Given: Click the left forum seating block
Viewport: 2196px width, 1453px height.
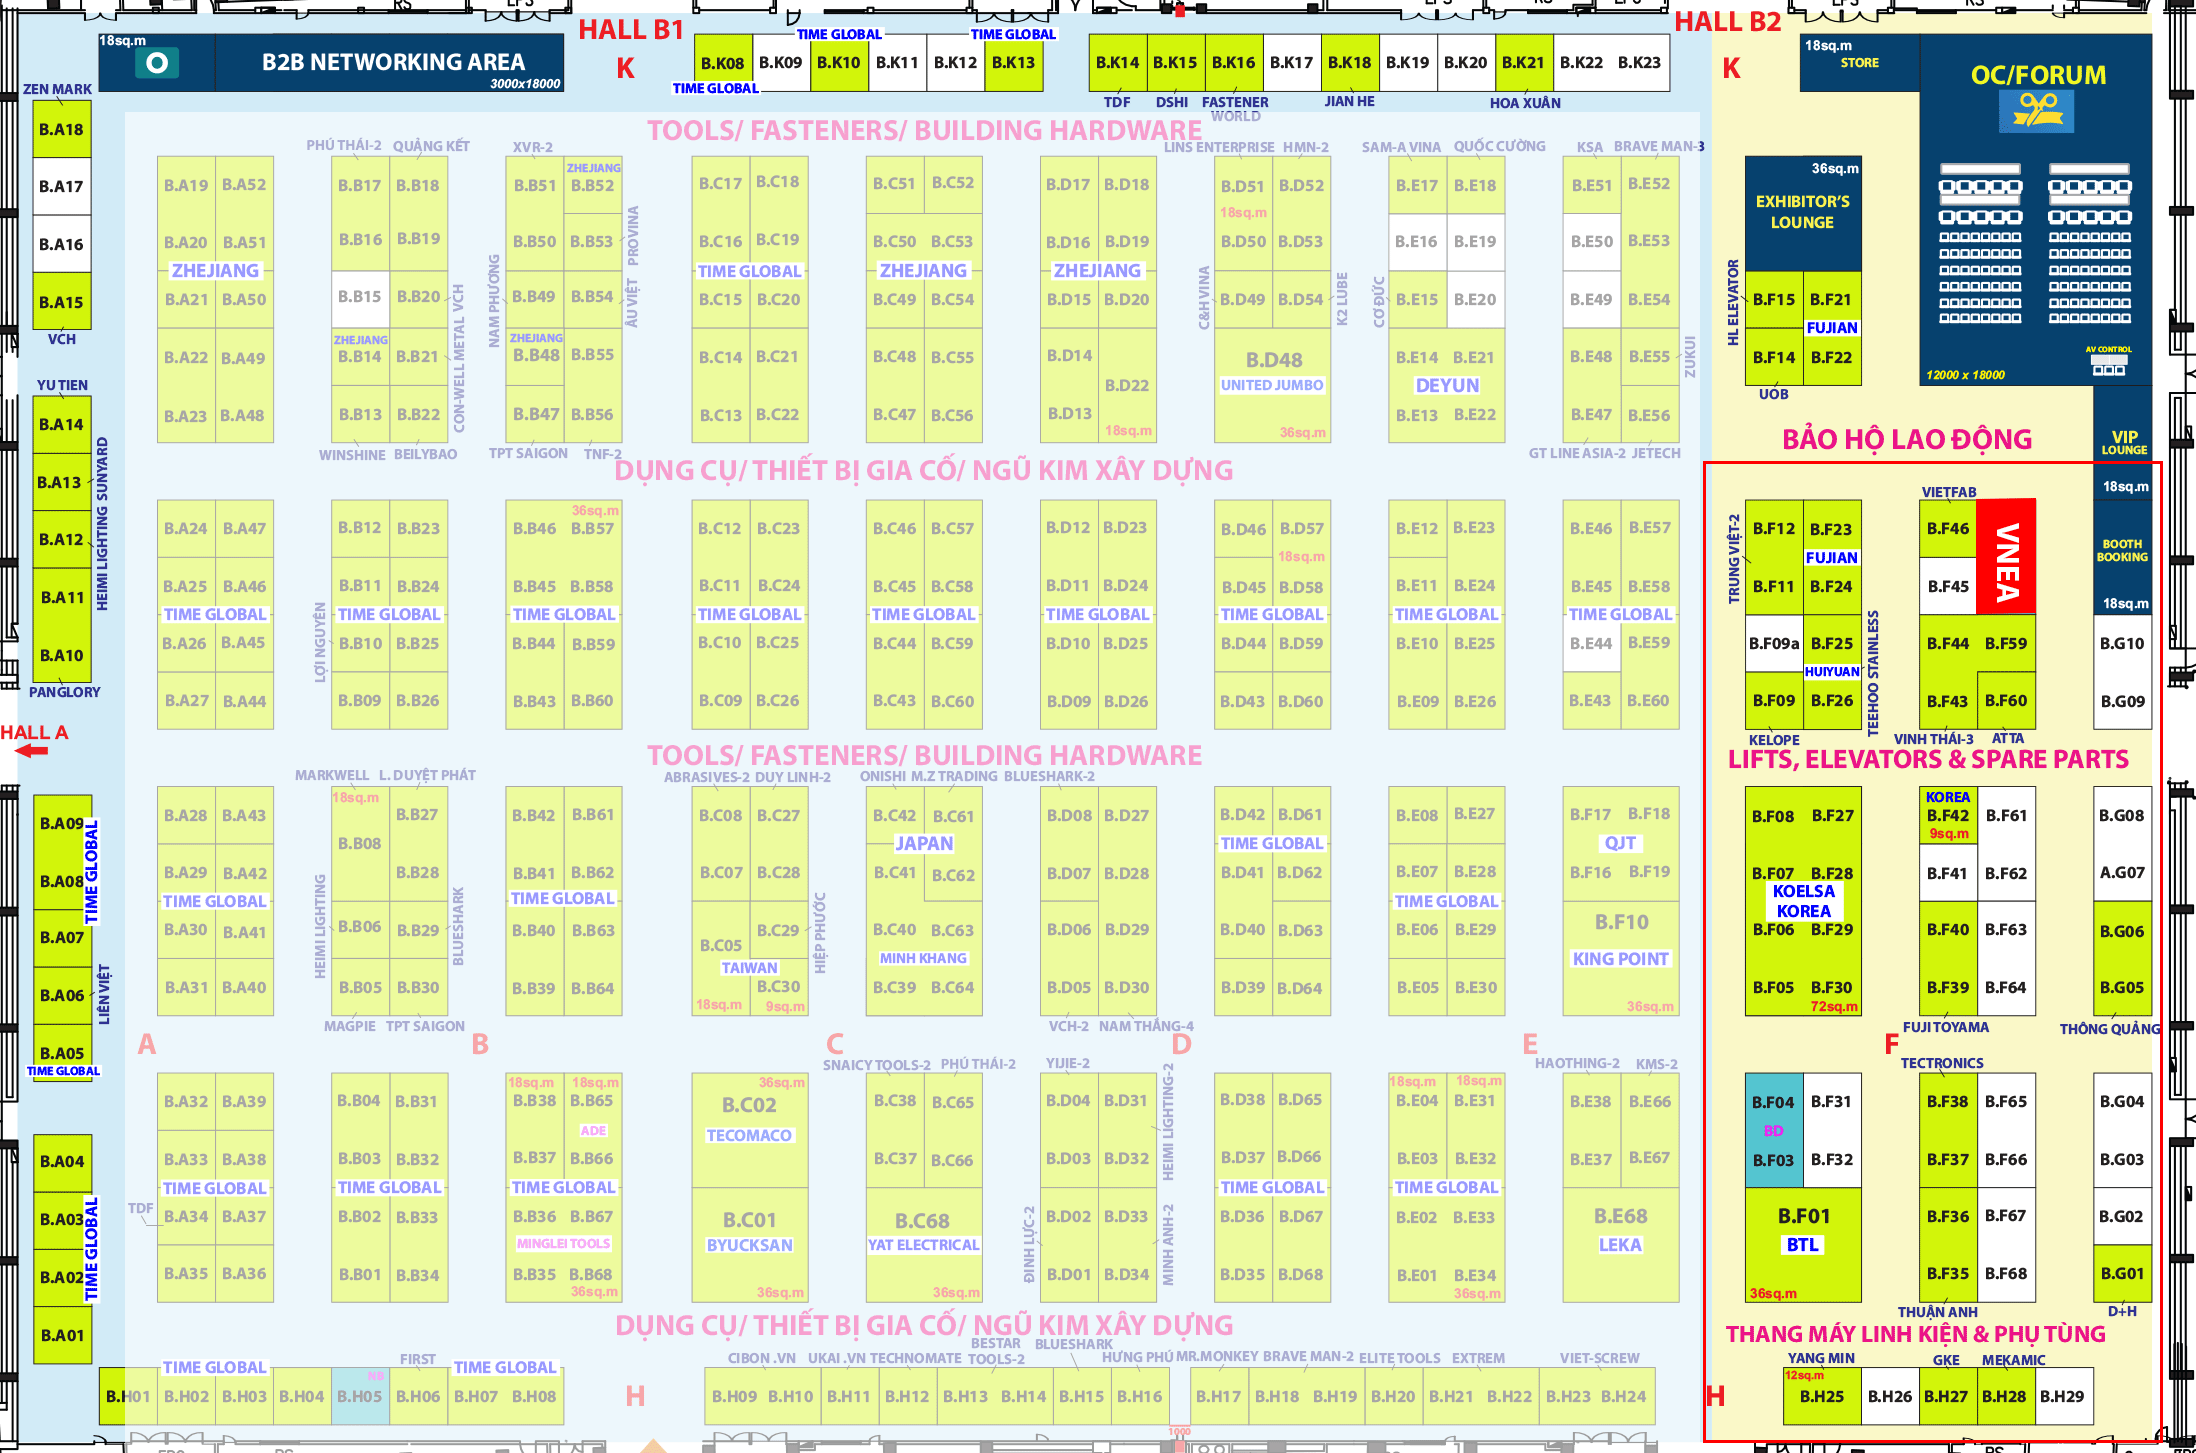Looking at the screenshot, I should point(1980,245).
